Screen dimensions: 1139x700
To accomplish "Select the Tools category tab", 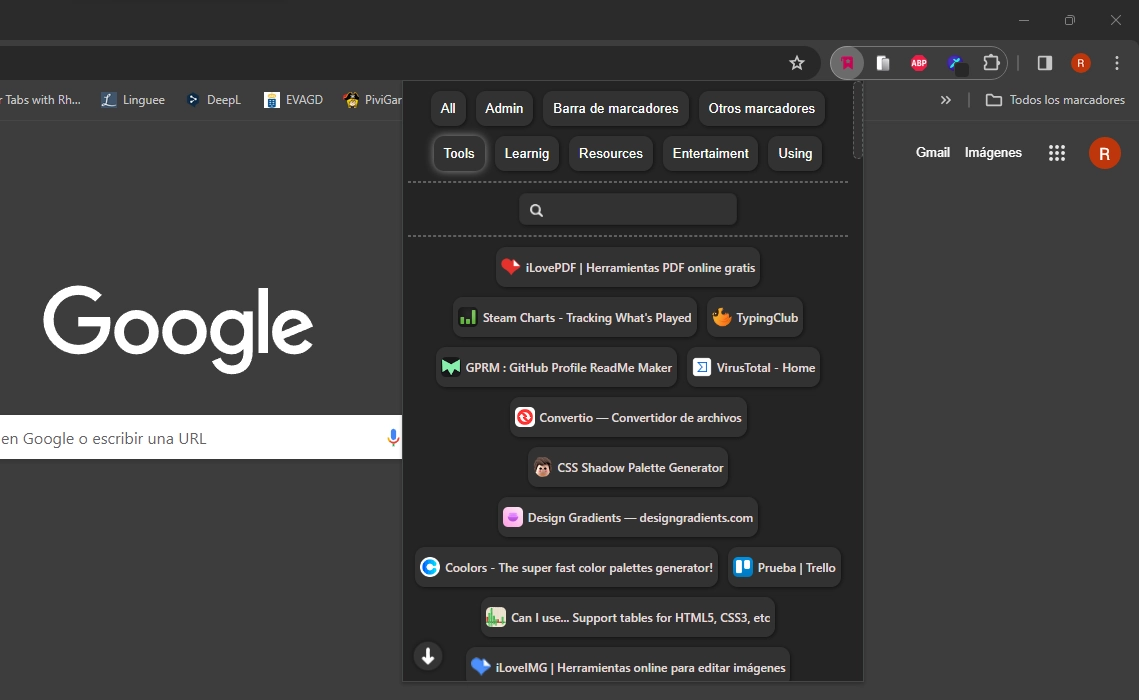I will tap(459, 153).
